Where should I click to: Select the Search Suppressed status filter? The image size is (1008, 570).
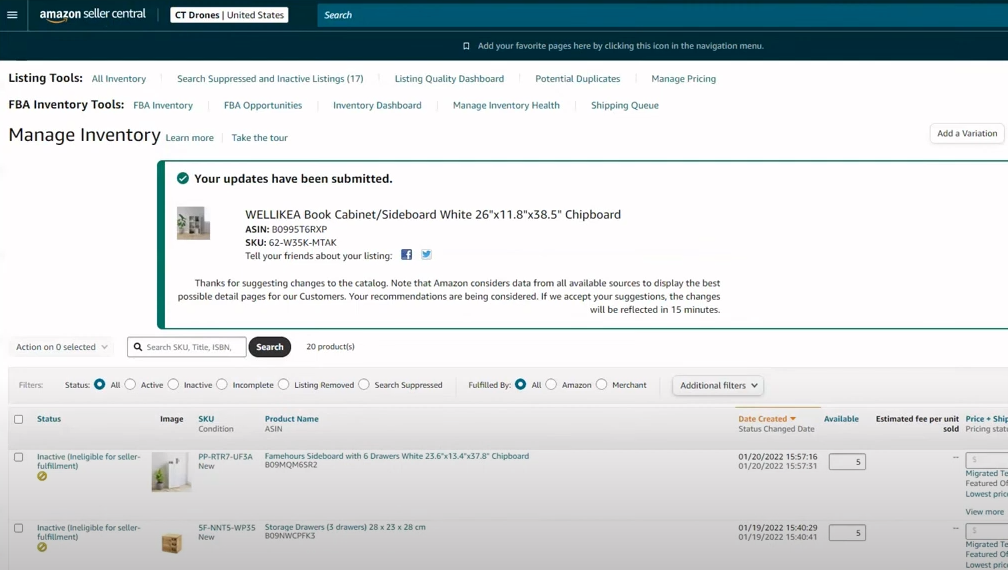(364, 385)
